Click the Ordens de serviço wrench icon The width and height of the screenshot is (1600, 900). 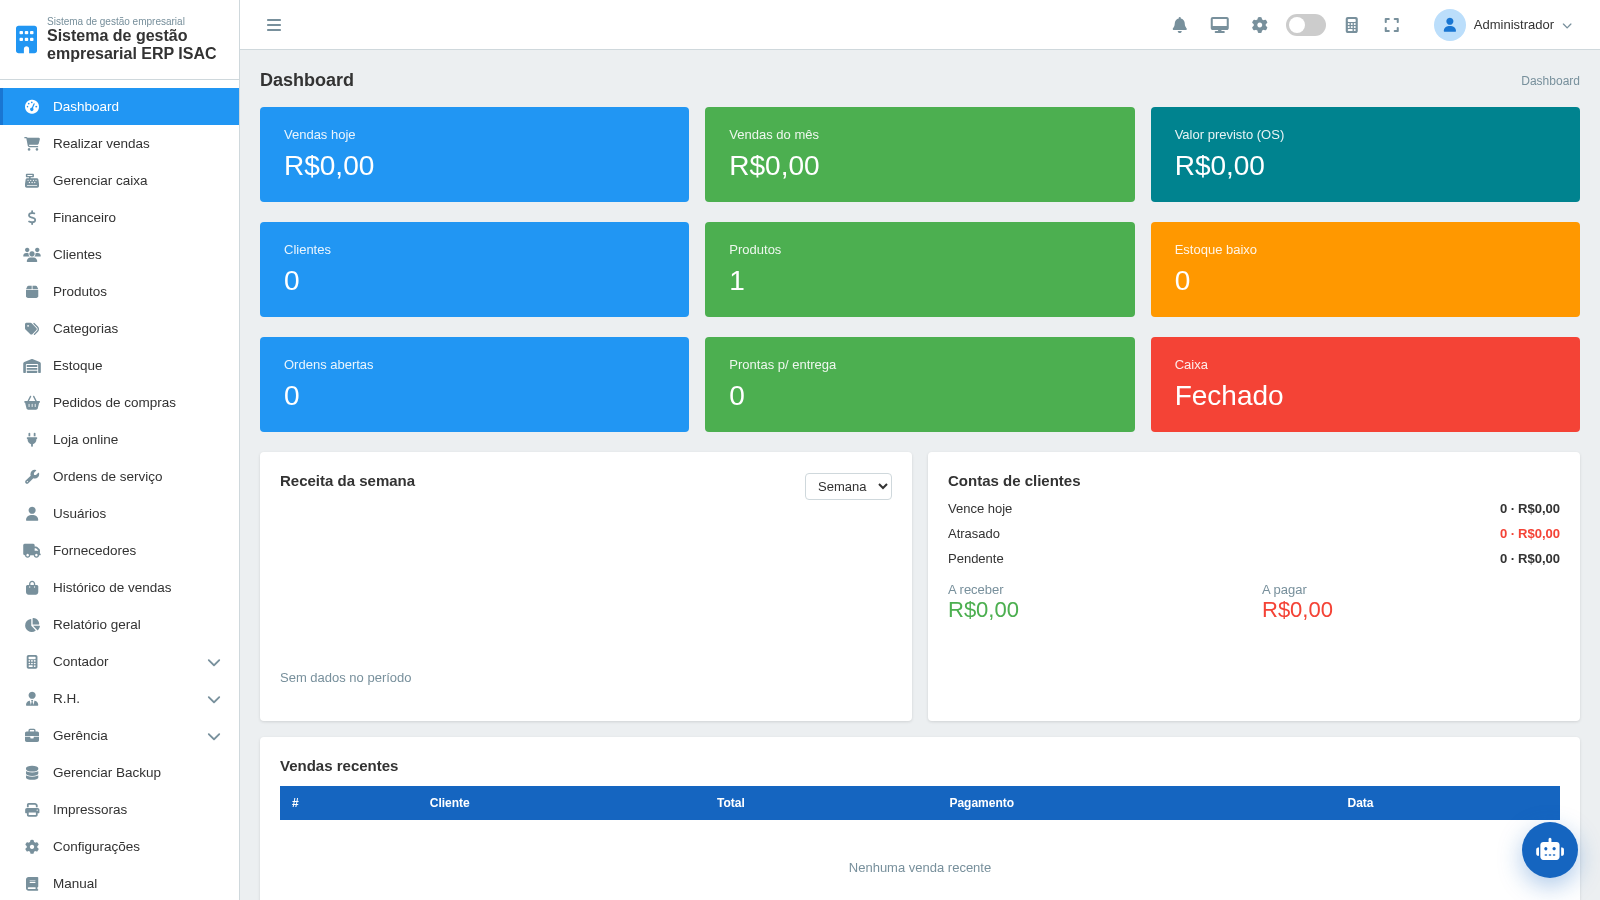[x=32, y=476]
